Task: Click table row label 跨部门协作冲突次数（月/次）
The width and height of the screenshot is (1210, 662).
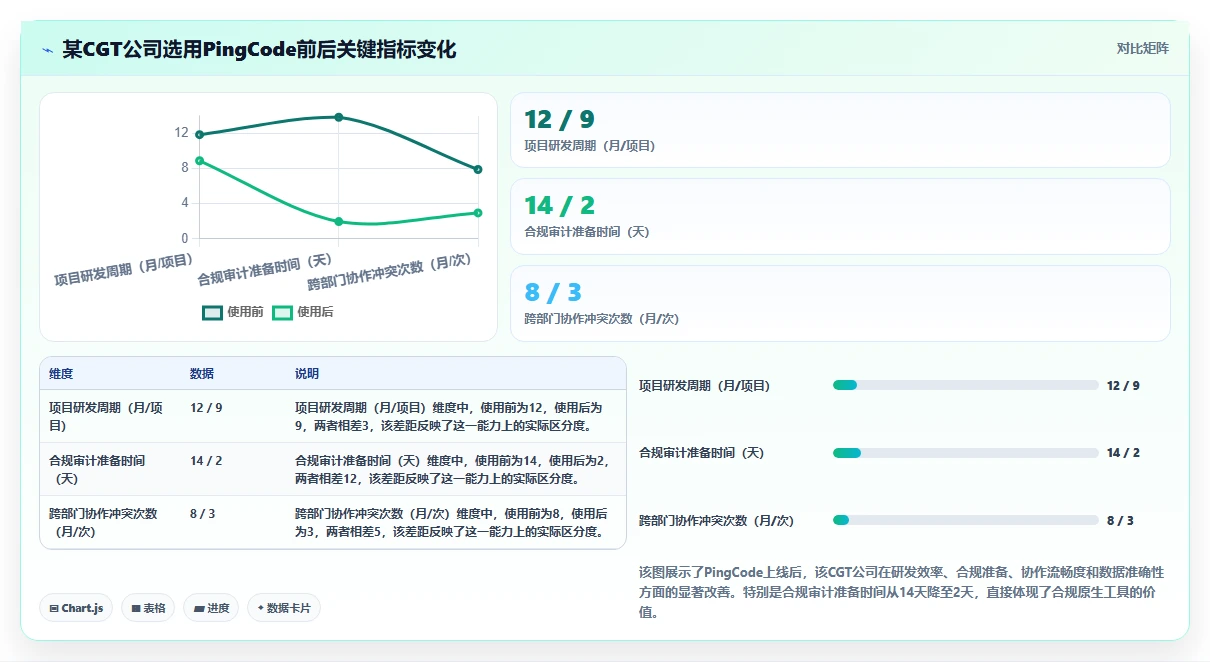Action: 104,523
